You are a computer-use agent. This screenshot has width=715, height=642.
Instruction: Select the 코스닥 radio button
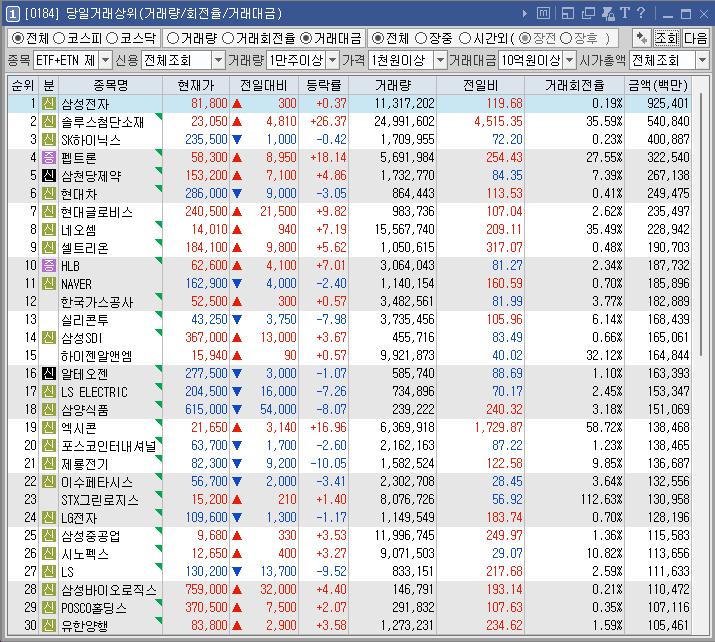(x=112, y=38)
